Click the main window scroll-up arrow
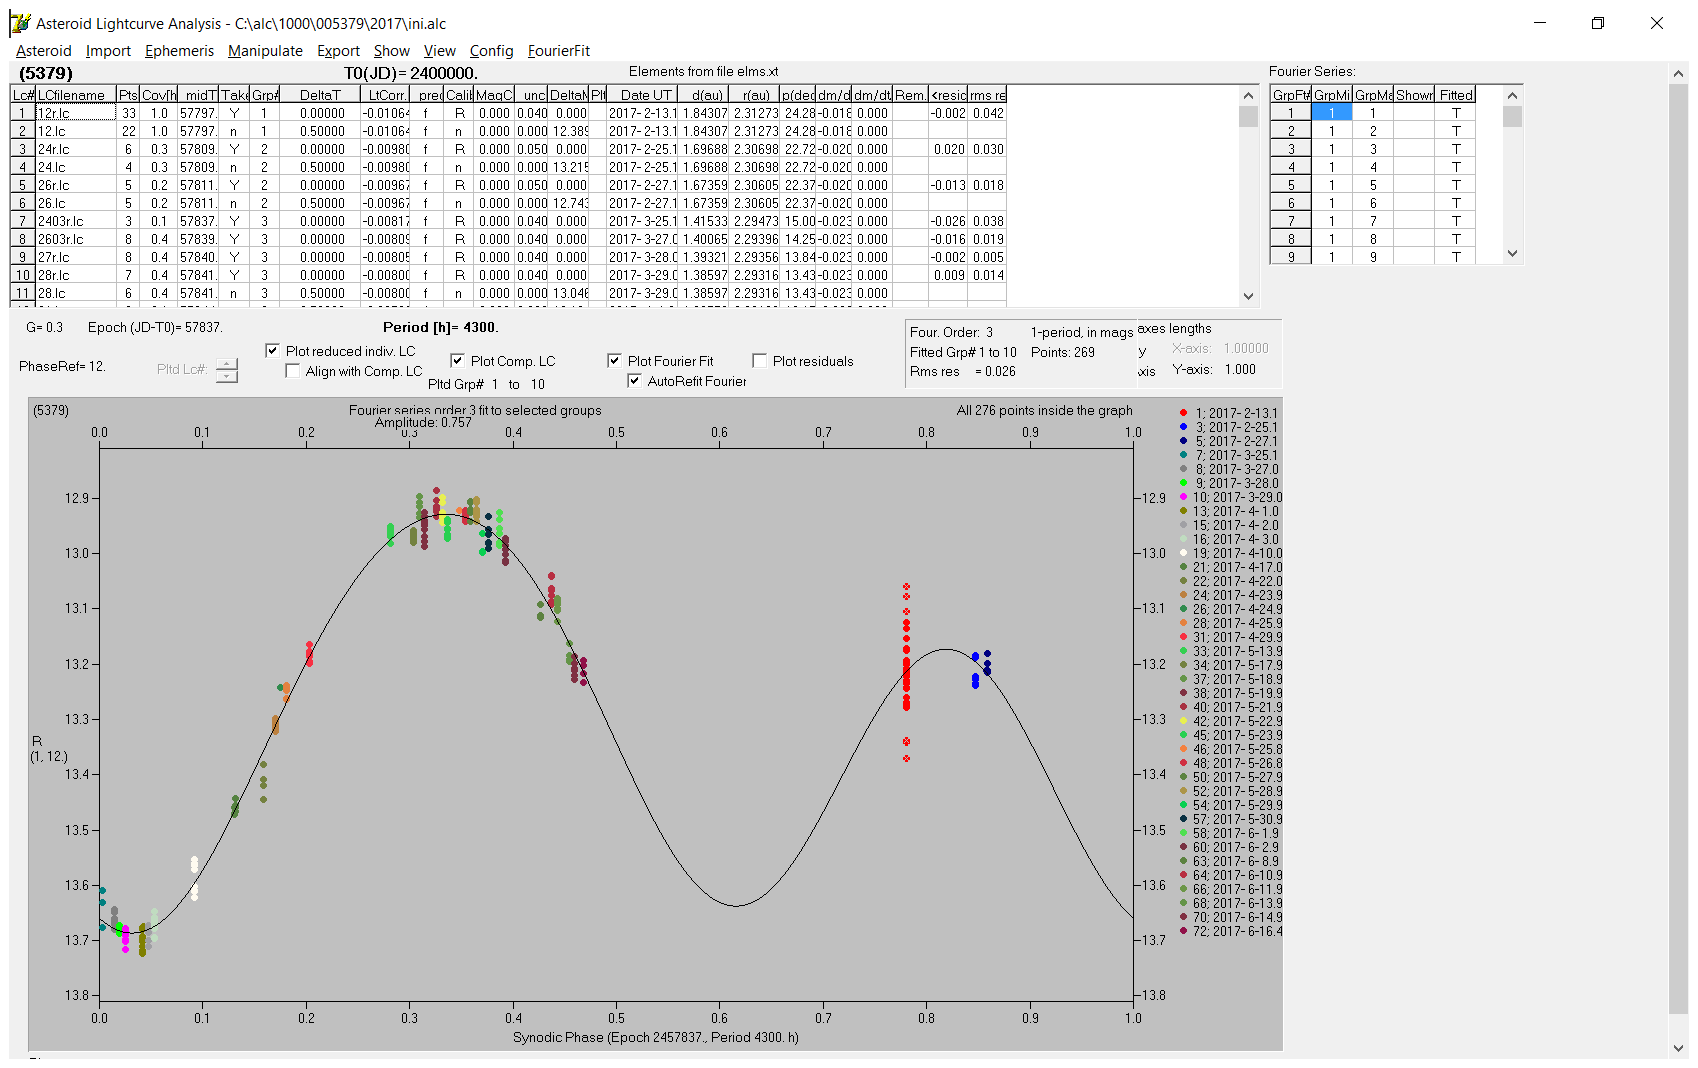 [1678, 73]
